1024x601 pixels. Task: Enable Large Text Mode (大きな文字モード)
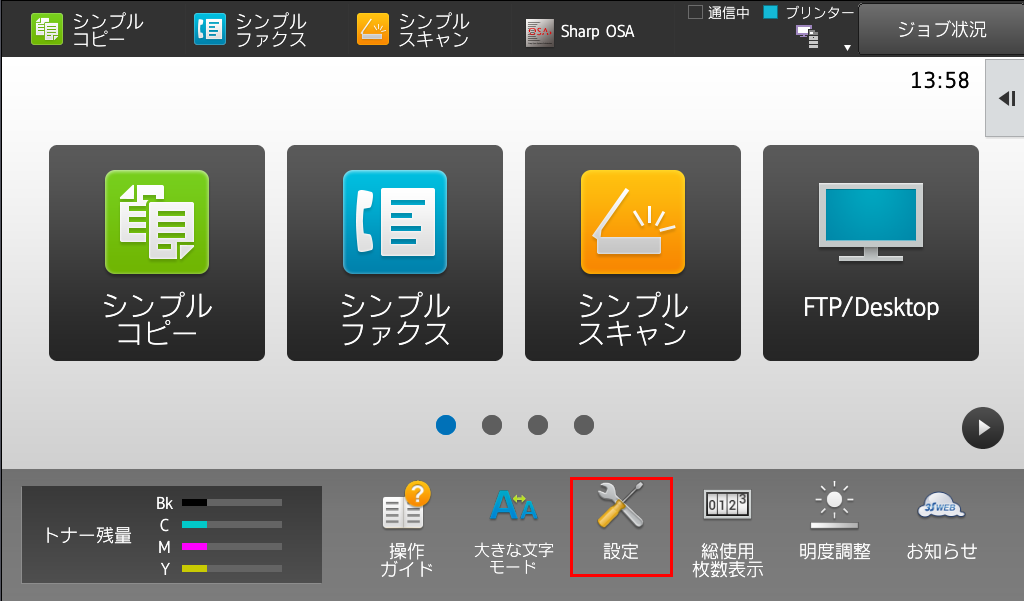(x=513, y=530)
